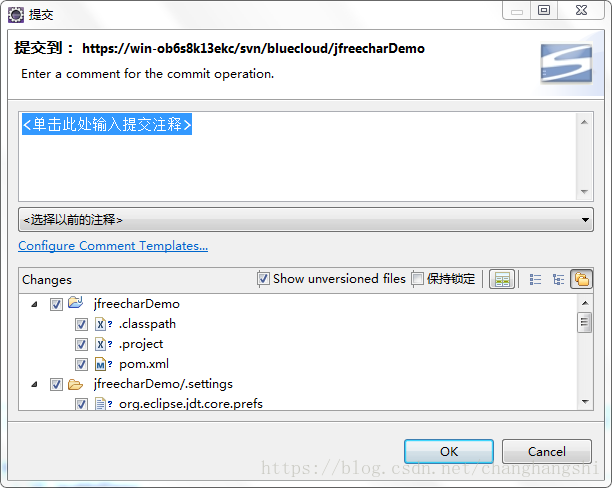This screenshot has height=488, width=612.
Task: Click the Eclipse icon in the title bar
Action: [16, 15]
